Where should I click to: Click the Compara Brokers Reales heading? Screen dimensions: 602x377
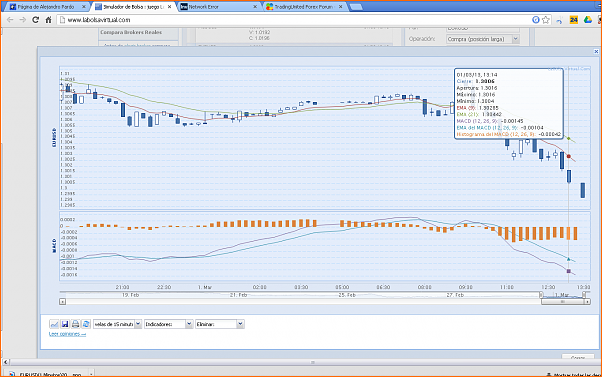pyautogui.click(x=131, y=32)
